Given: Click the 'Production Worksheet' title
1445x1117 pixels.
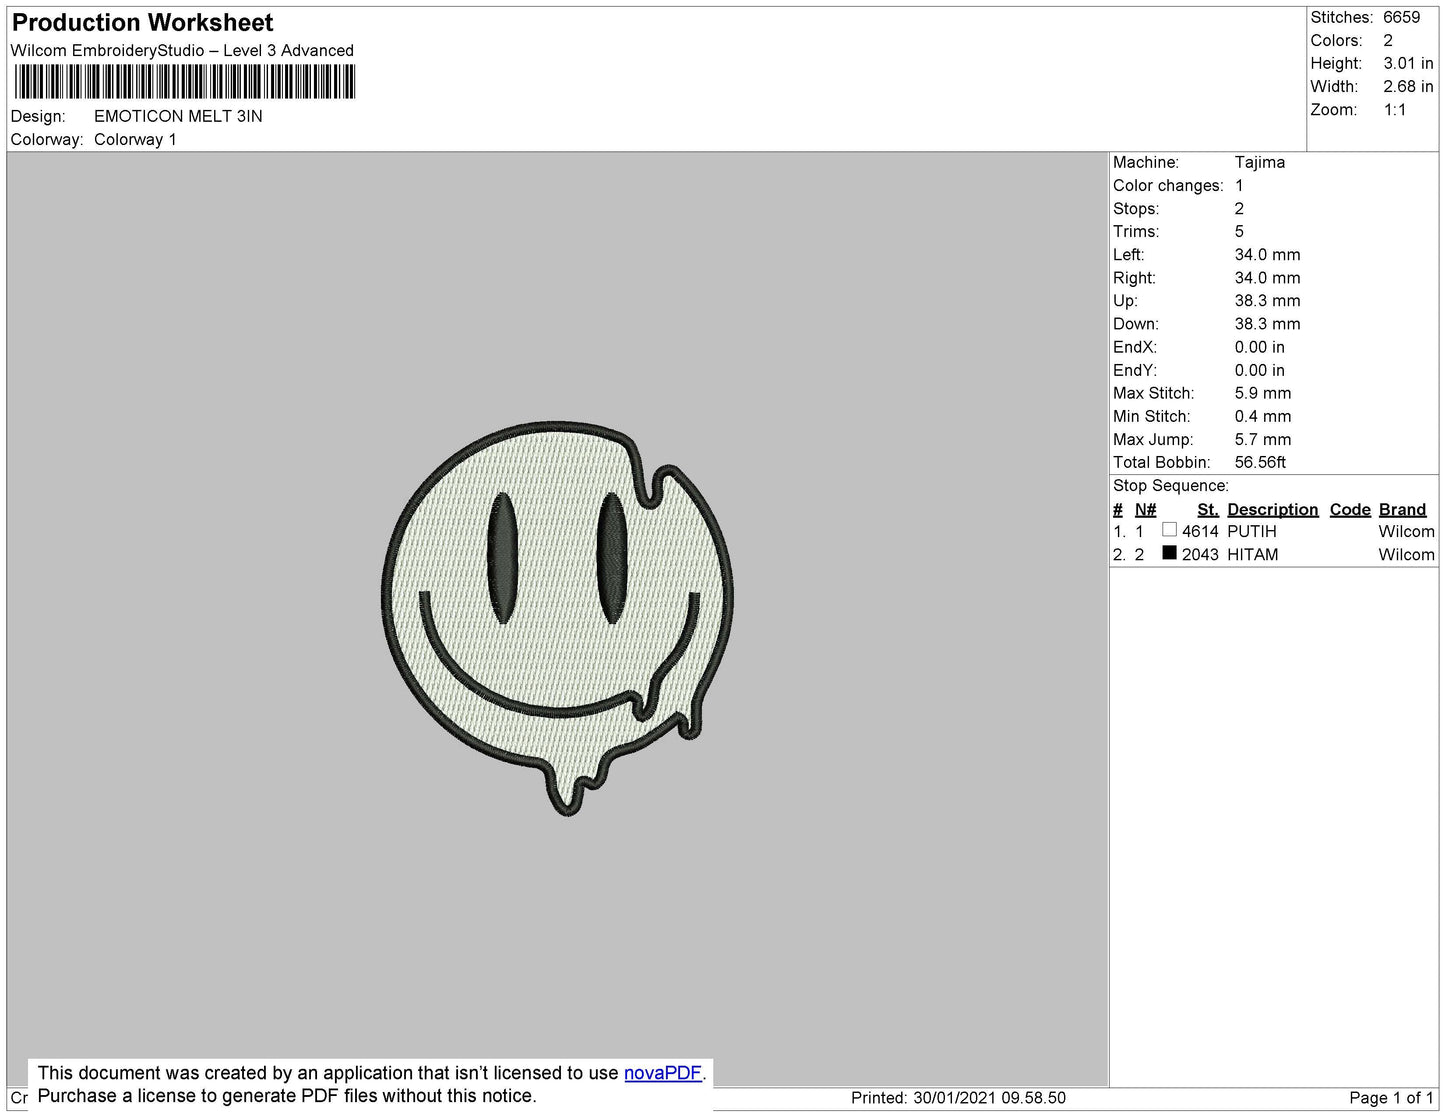Looking at the screenshot, I should coord(142,22).
